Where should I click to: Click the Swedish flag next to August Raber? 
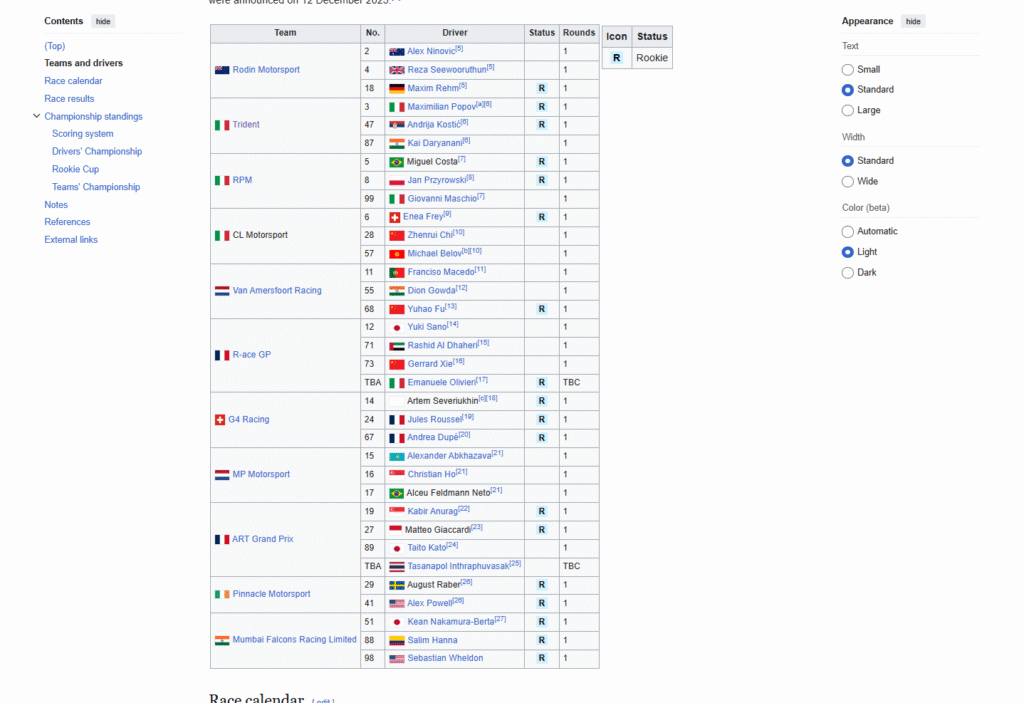(396, 585)
